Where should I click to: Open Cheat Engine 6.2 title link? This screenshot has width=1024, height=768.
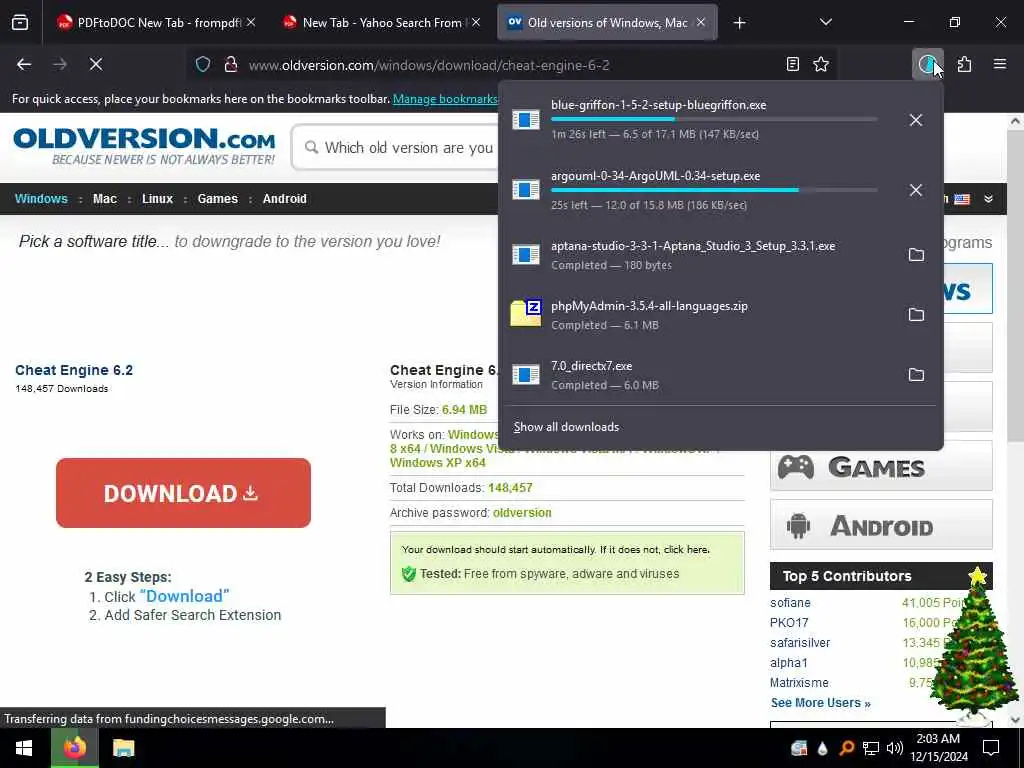point(74,370)
